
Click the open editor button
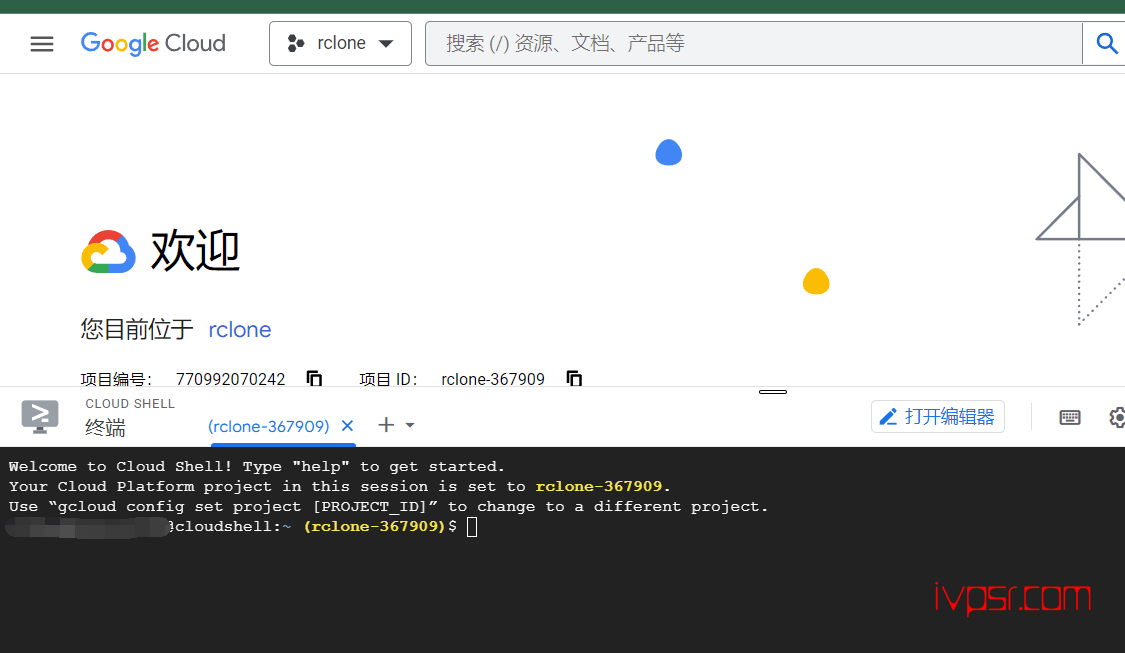coord(938,416)
